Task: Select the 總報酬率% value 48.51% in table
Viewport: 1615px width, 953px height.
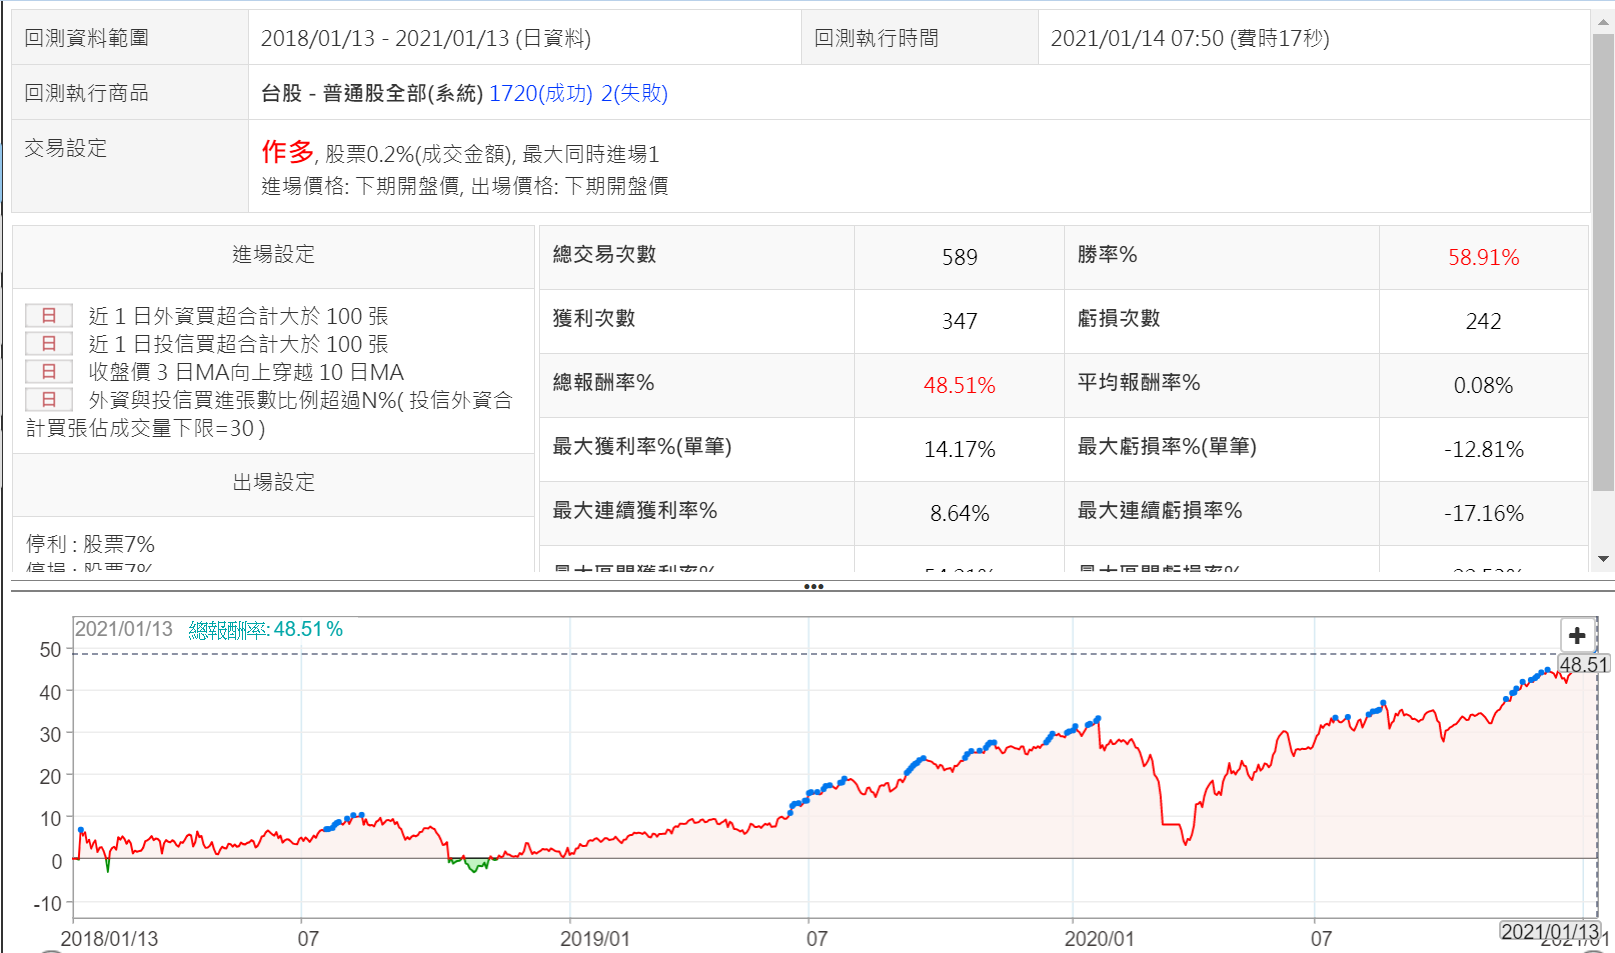Action: (959, 386)
